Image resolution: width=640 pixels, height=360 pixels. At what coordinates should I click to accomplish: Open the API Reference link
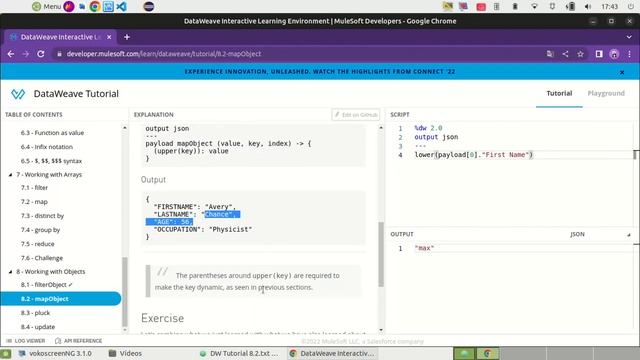click(78, 341)
